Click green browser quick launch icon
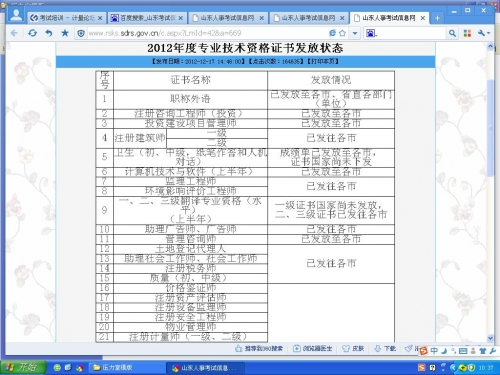The width and height of the screenshot is (500, 375). pos(57,368)
